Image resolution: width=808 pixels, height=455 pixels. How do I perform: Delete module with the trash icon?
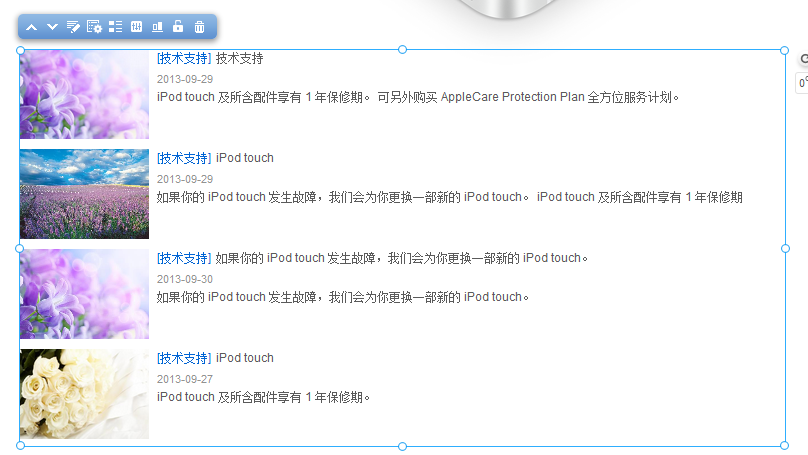tap(199, 27)
